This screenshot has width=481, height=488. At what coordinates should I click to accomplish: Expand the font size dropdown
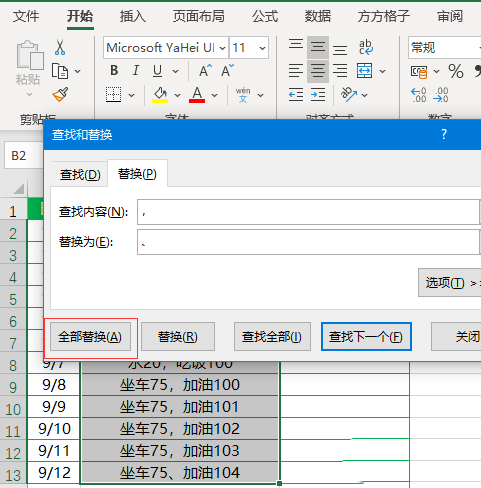[262, 48]
